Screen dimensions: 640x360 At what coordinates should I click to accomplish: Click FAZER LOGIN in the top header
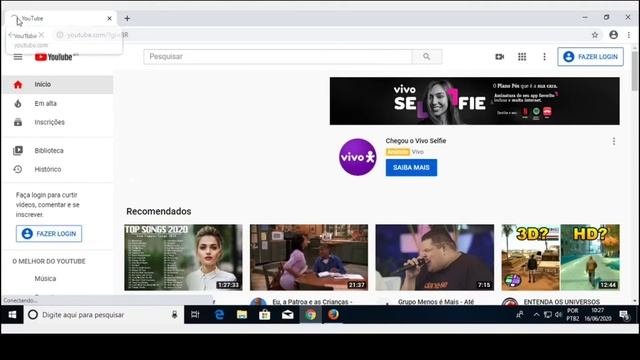tap(590, 57)
